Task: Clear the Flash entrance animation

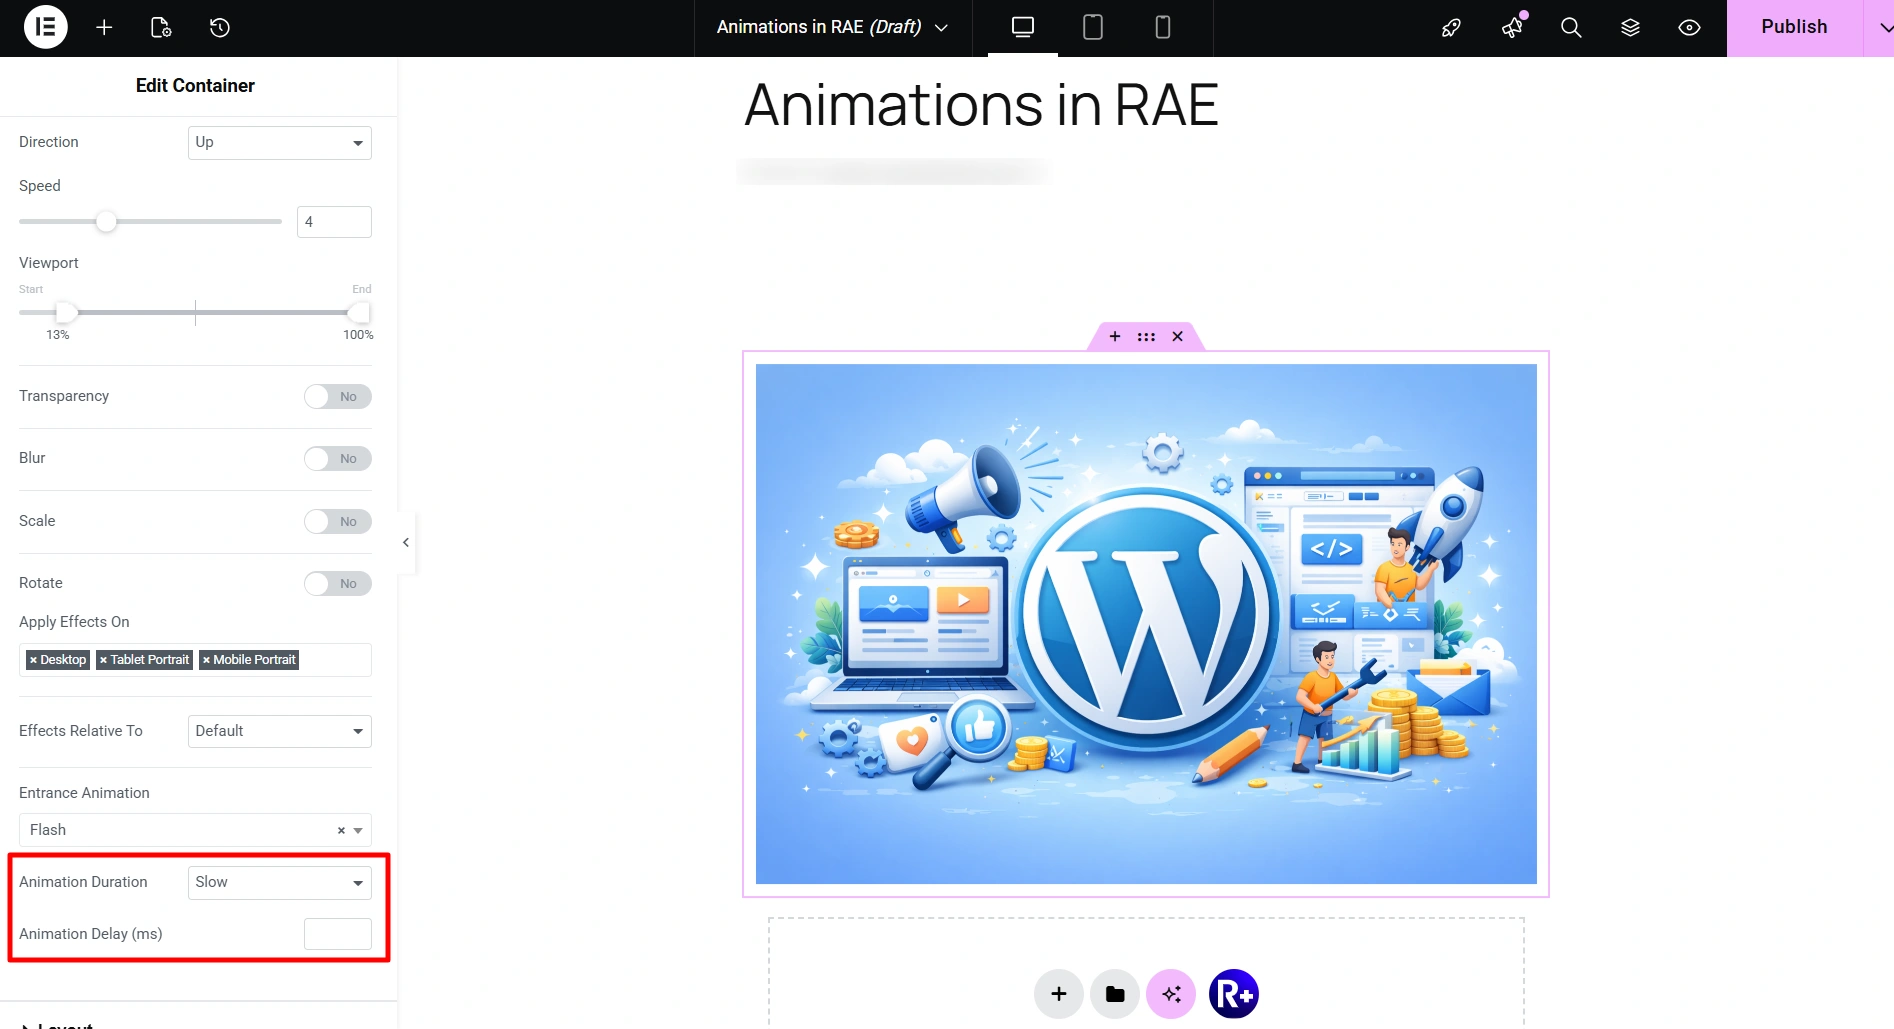Action: click(341, 830)
